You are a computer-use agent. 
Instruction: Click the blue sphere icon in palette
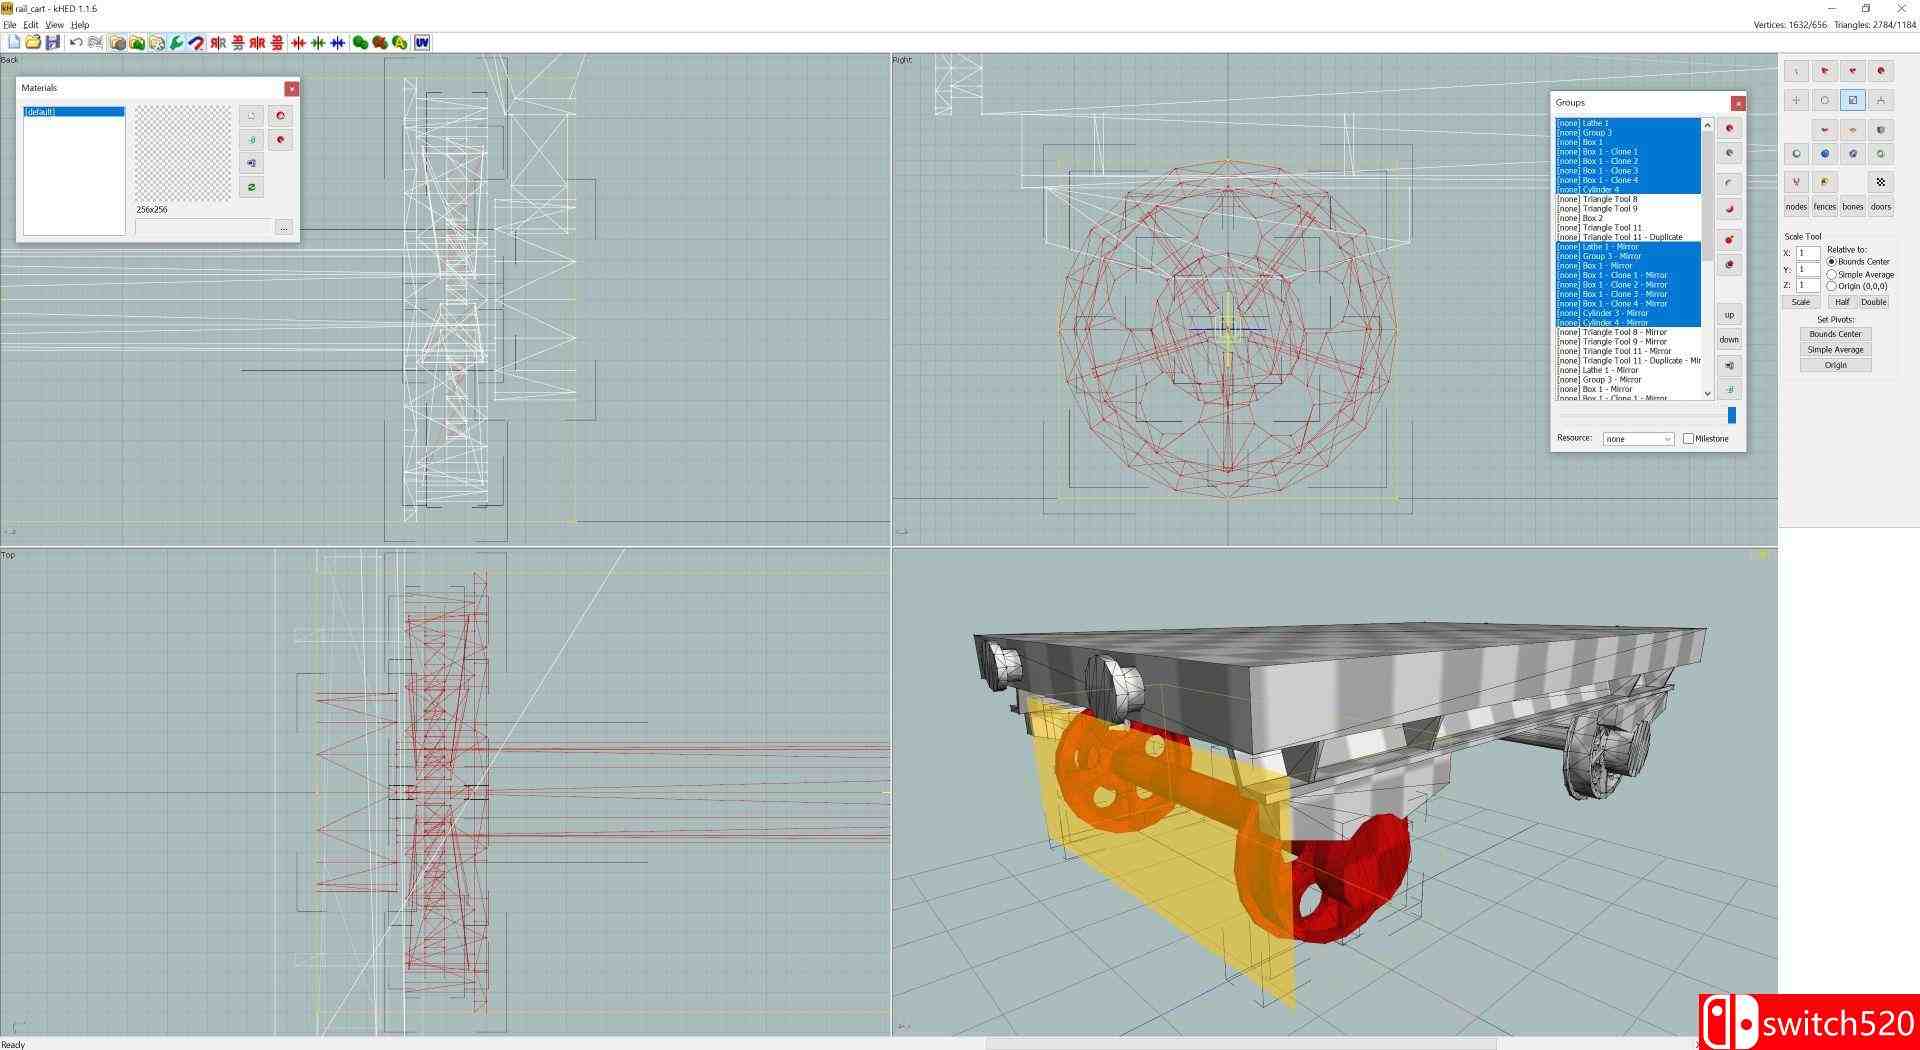pyautogui.click(x=1824, y=154)
